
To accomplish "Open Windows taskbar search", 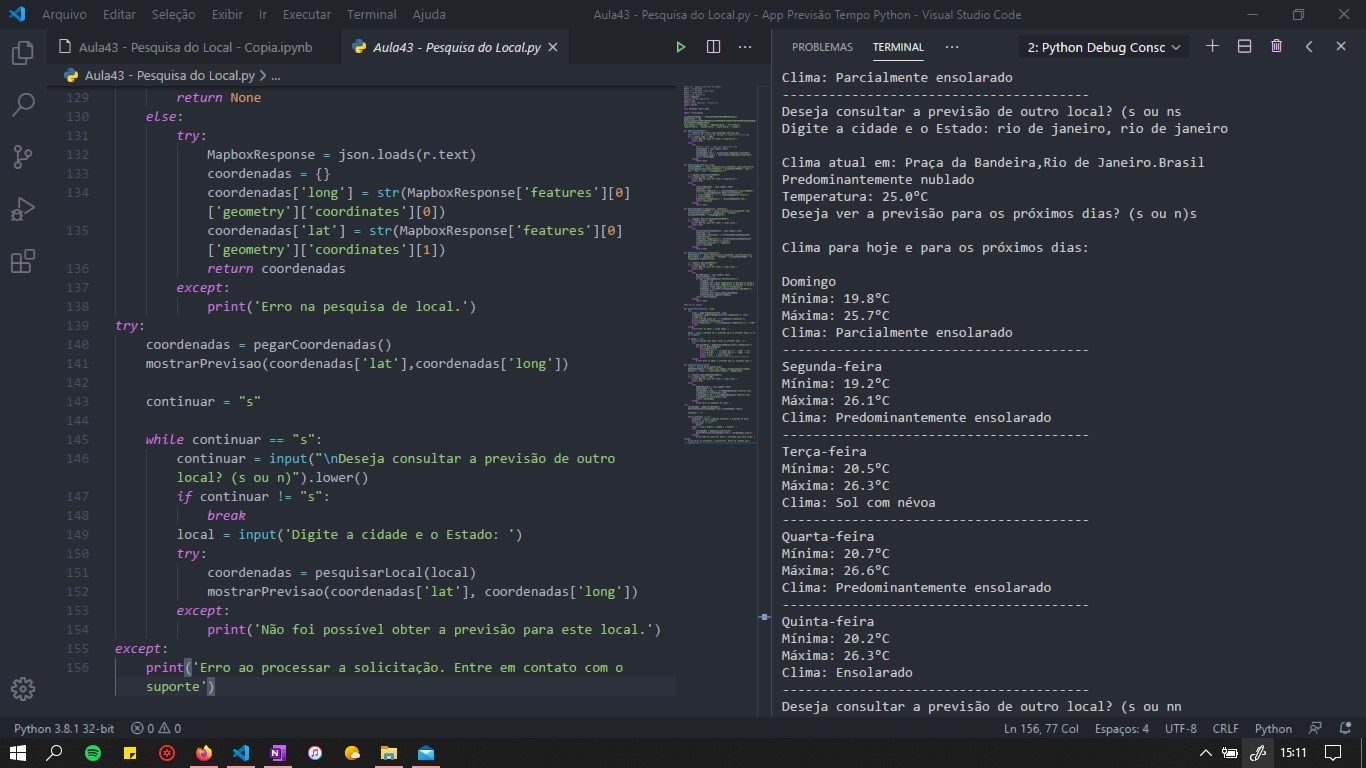I will pos(55,753).
